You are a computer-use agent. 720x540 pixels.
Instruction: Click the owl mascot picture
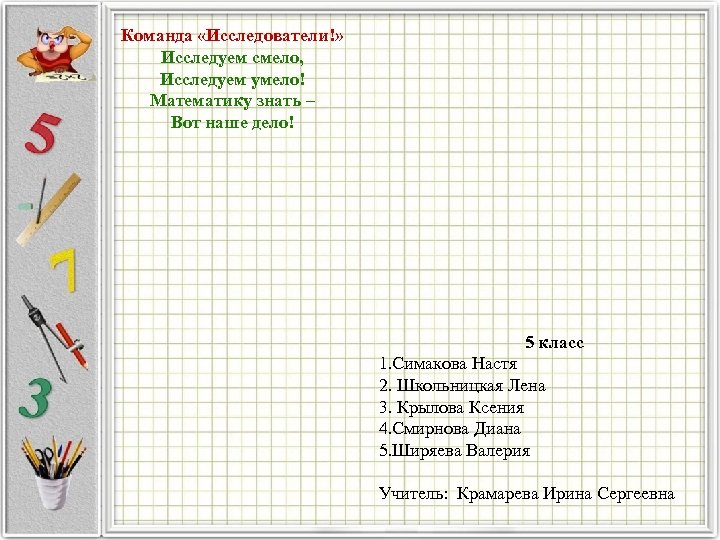click(x=56, y=54)
